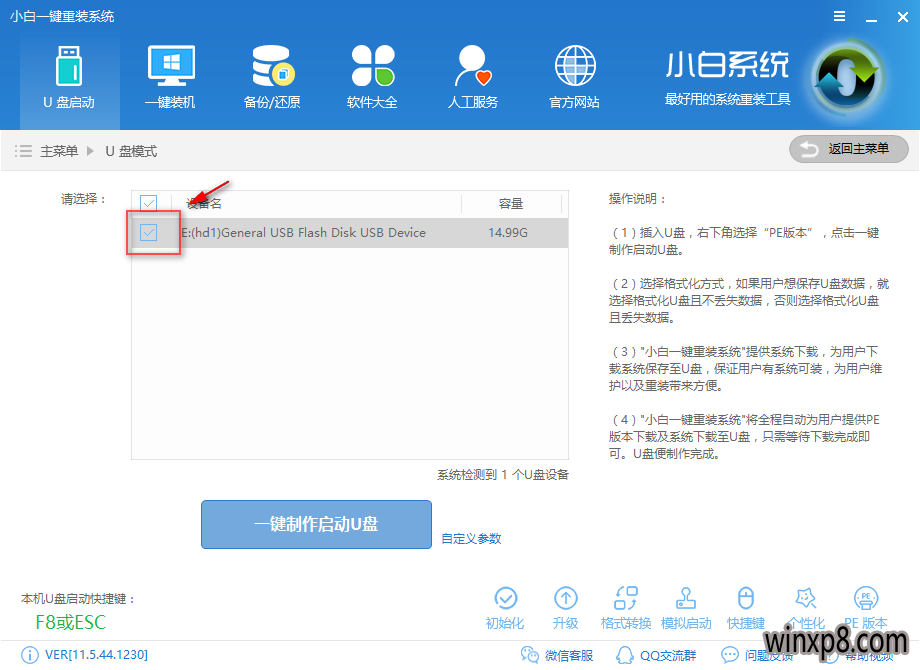The height and width of the screenshot is (670, 920).
Task: Close the 小白一键重装系统 window
Action: tap(903, 17)
